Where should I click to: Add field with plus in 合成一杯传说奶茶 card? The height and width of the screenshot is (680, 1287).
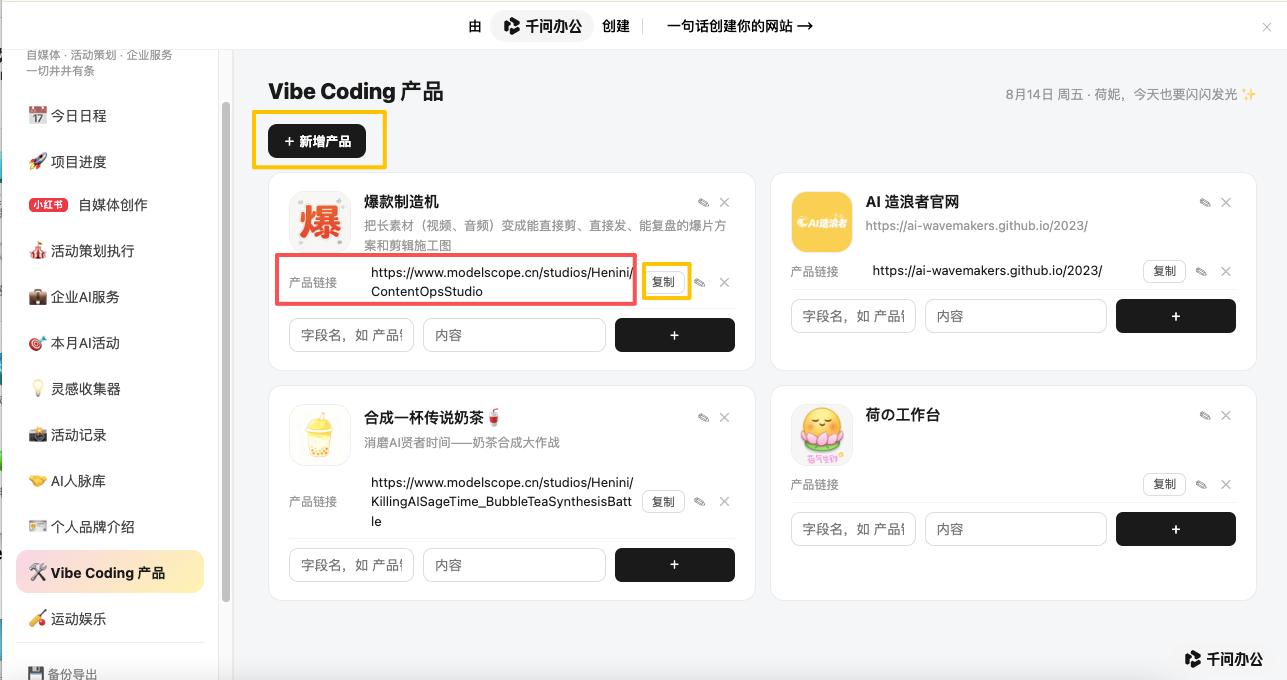(675, 565)
